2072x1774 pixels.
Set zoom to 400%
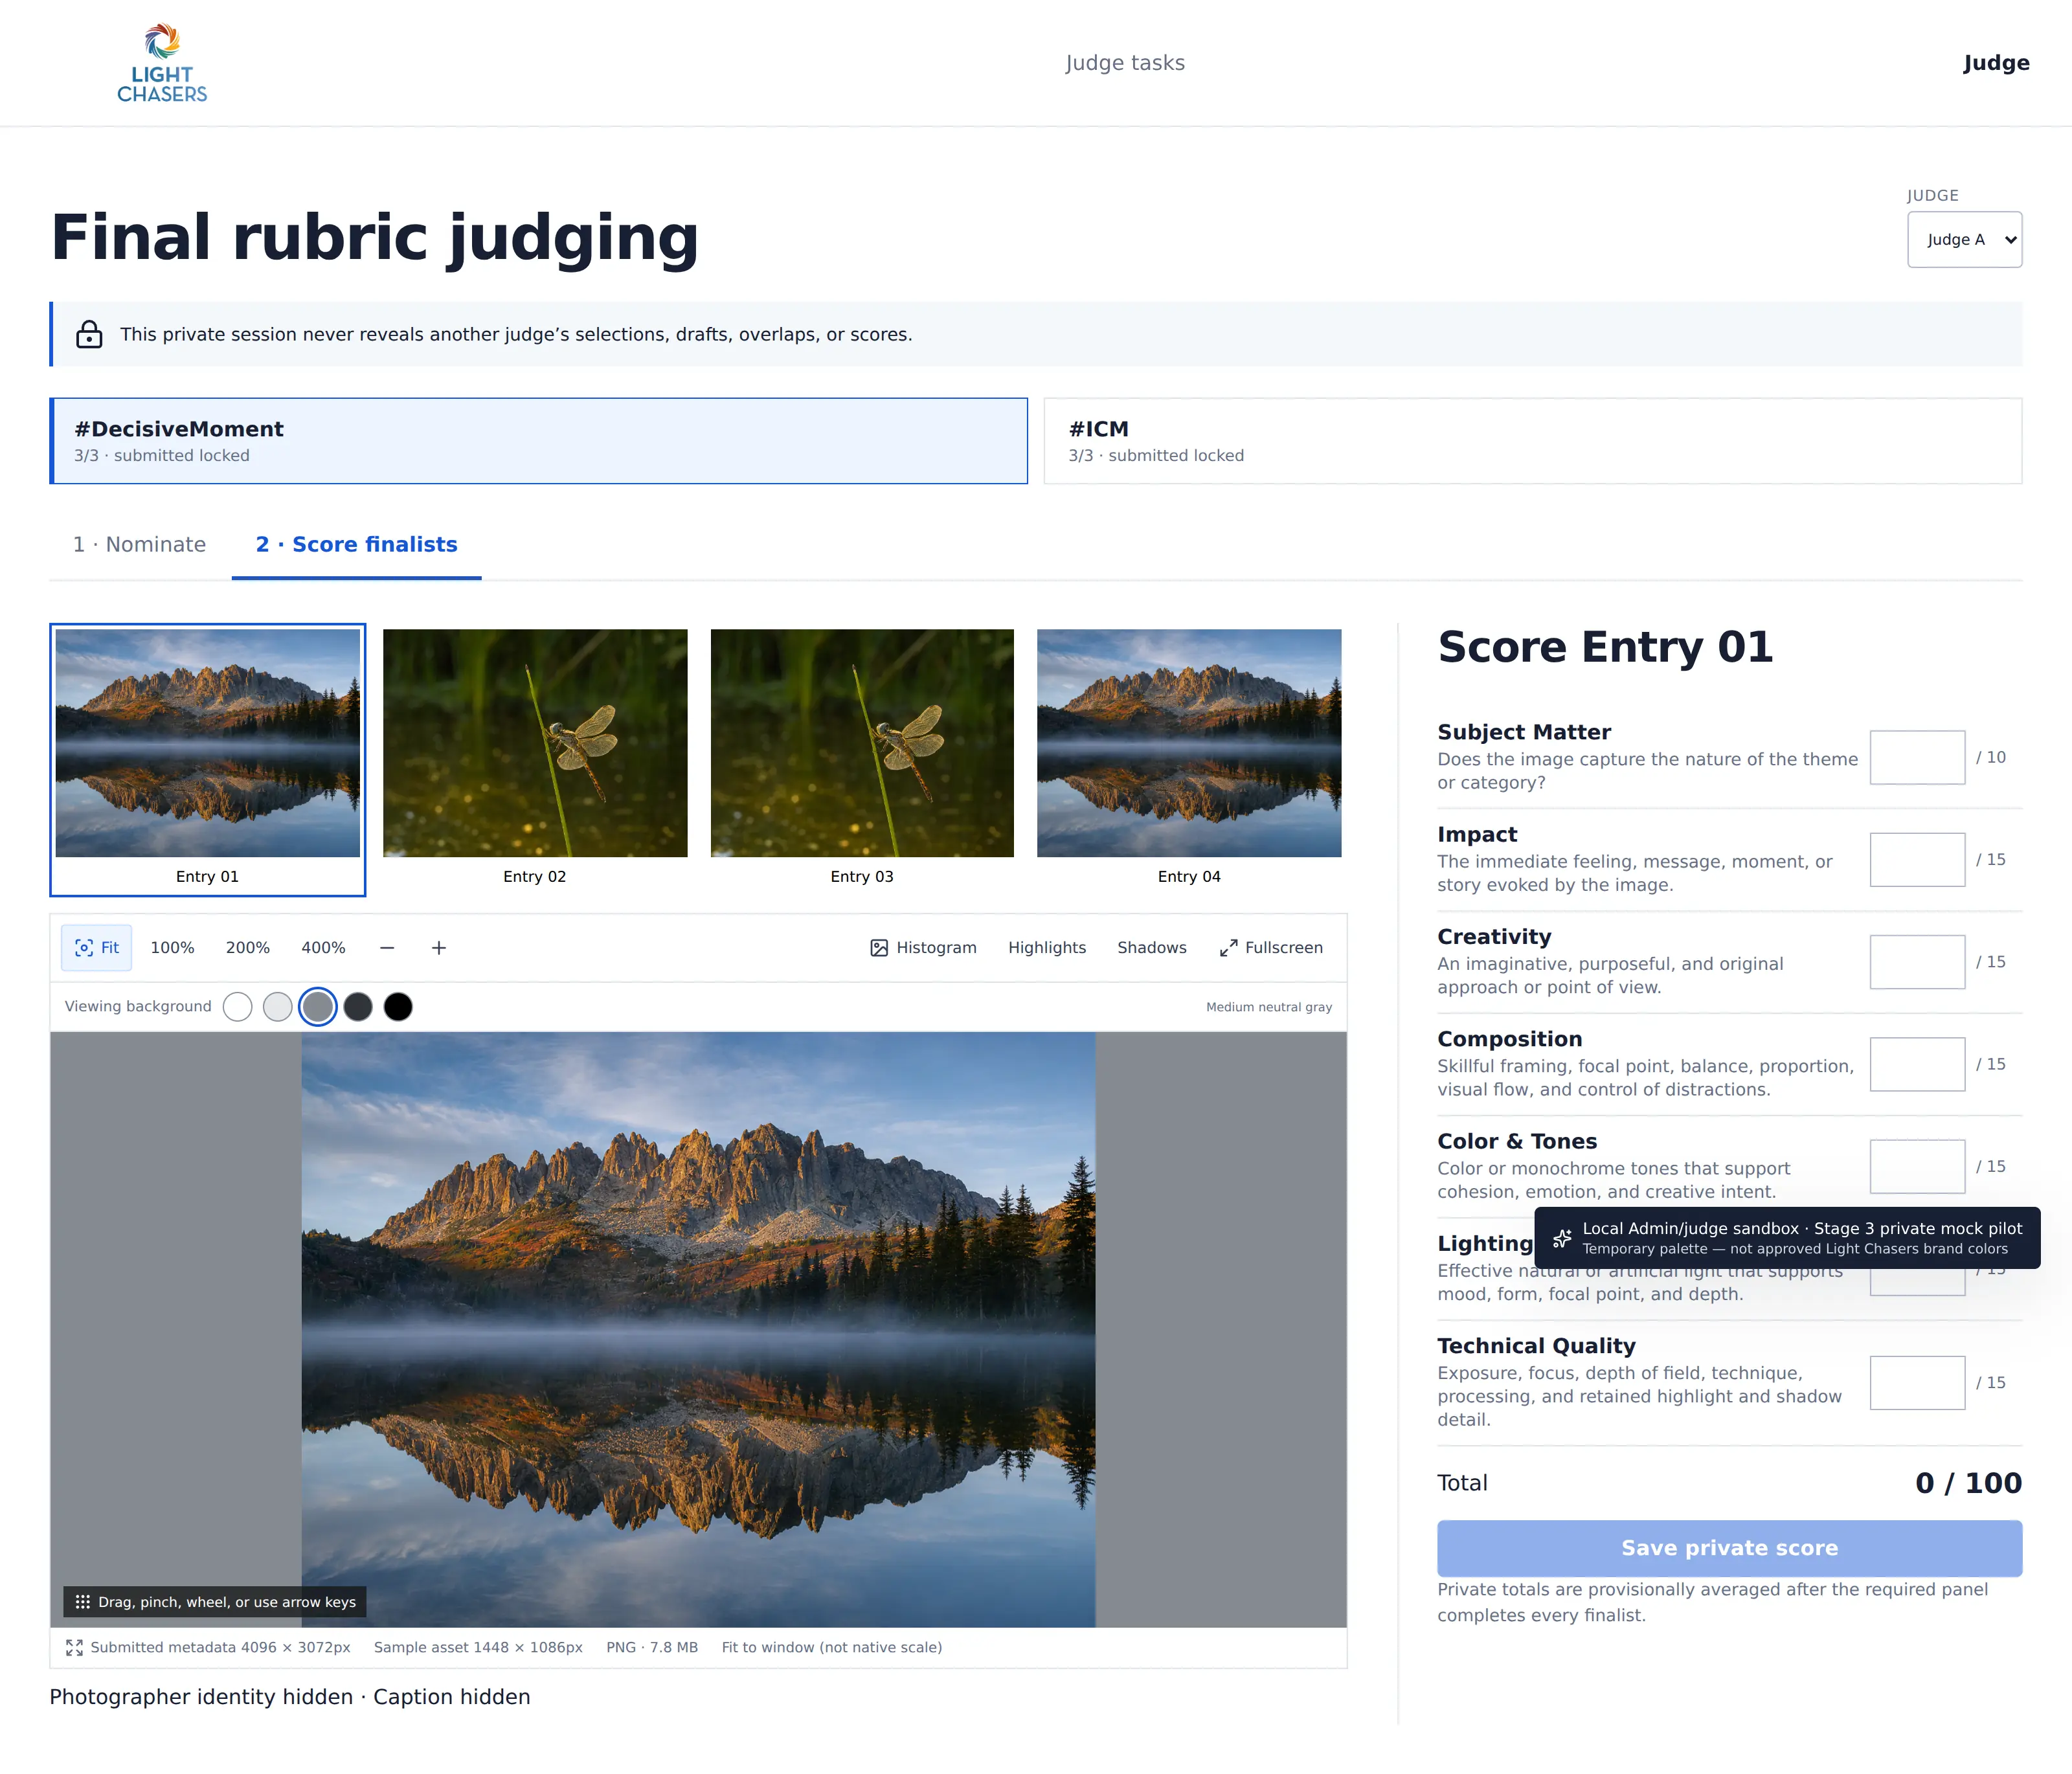323,948
